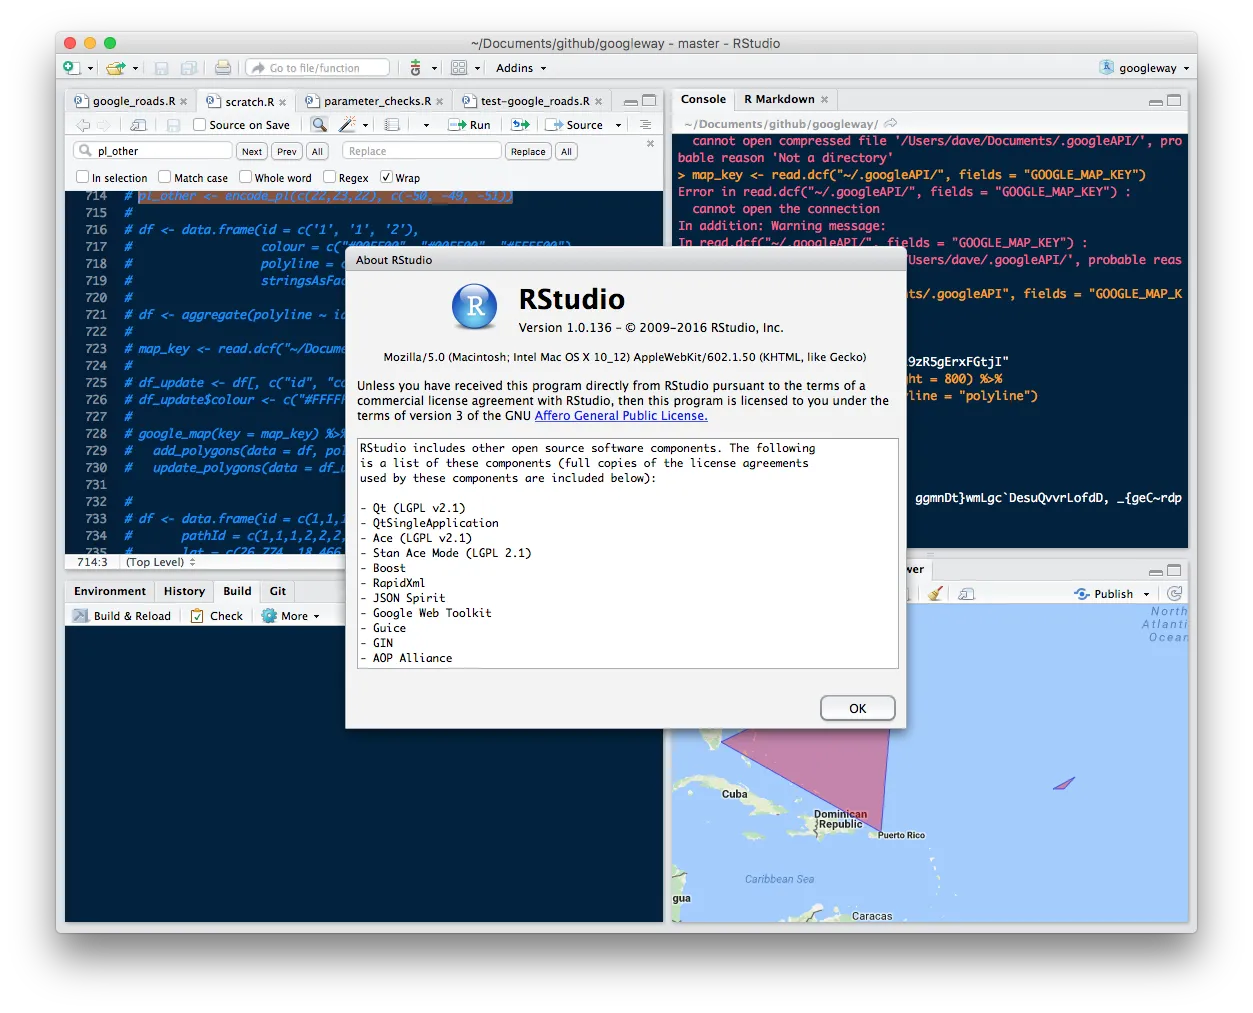
Task: Open the Environment tab
Action: pos(110,591)
